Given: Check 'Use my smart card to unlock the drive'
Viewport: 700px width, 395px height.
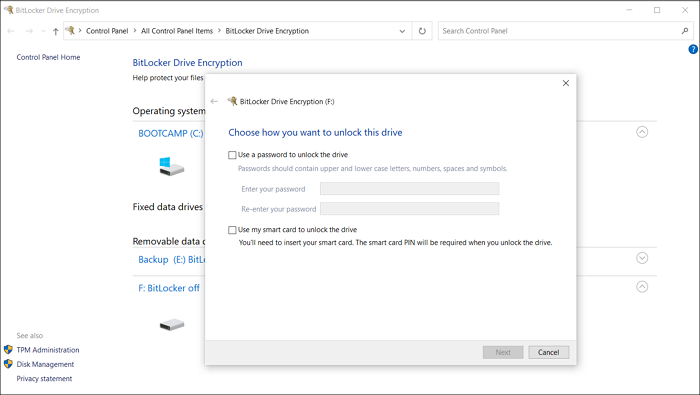Looking at the screenshot, I should tap(232, 230).
